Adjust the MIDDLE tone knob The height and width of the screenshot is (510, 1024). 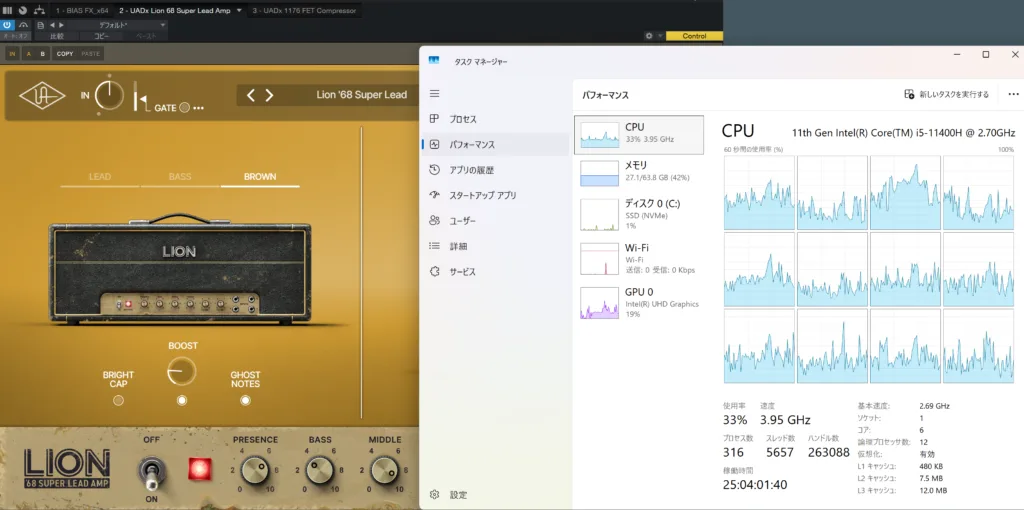(384, 470)
